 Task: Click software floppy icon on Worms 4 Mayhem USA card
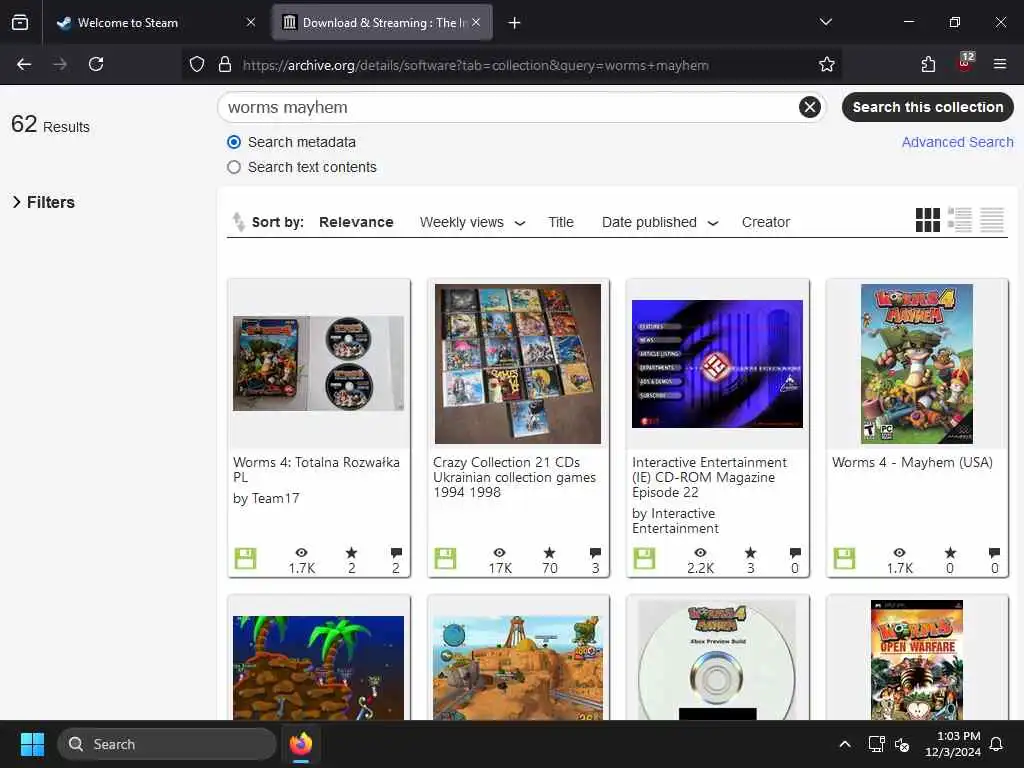click(x=844, y=558)
